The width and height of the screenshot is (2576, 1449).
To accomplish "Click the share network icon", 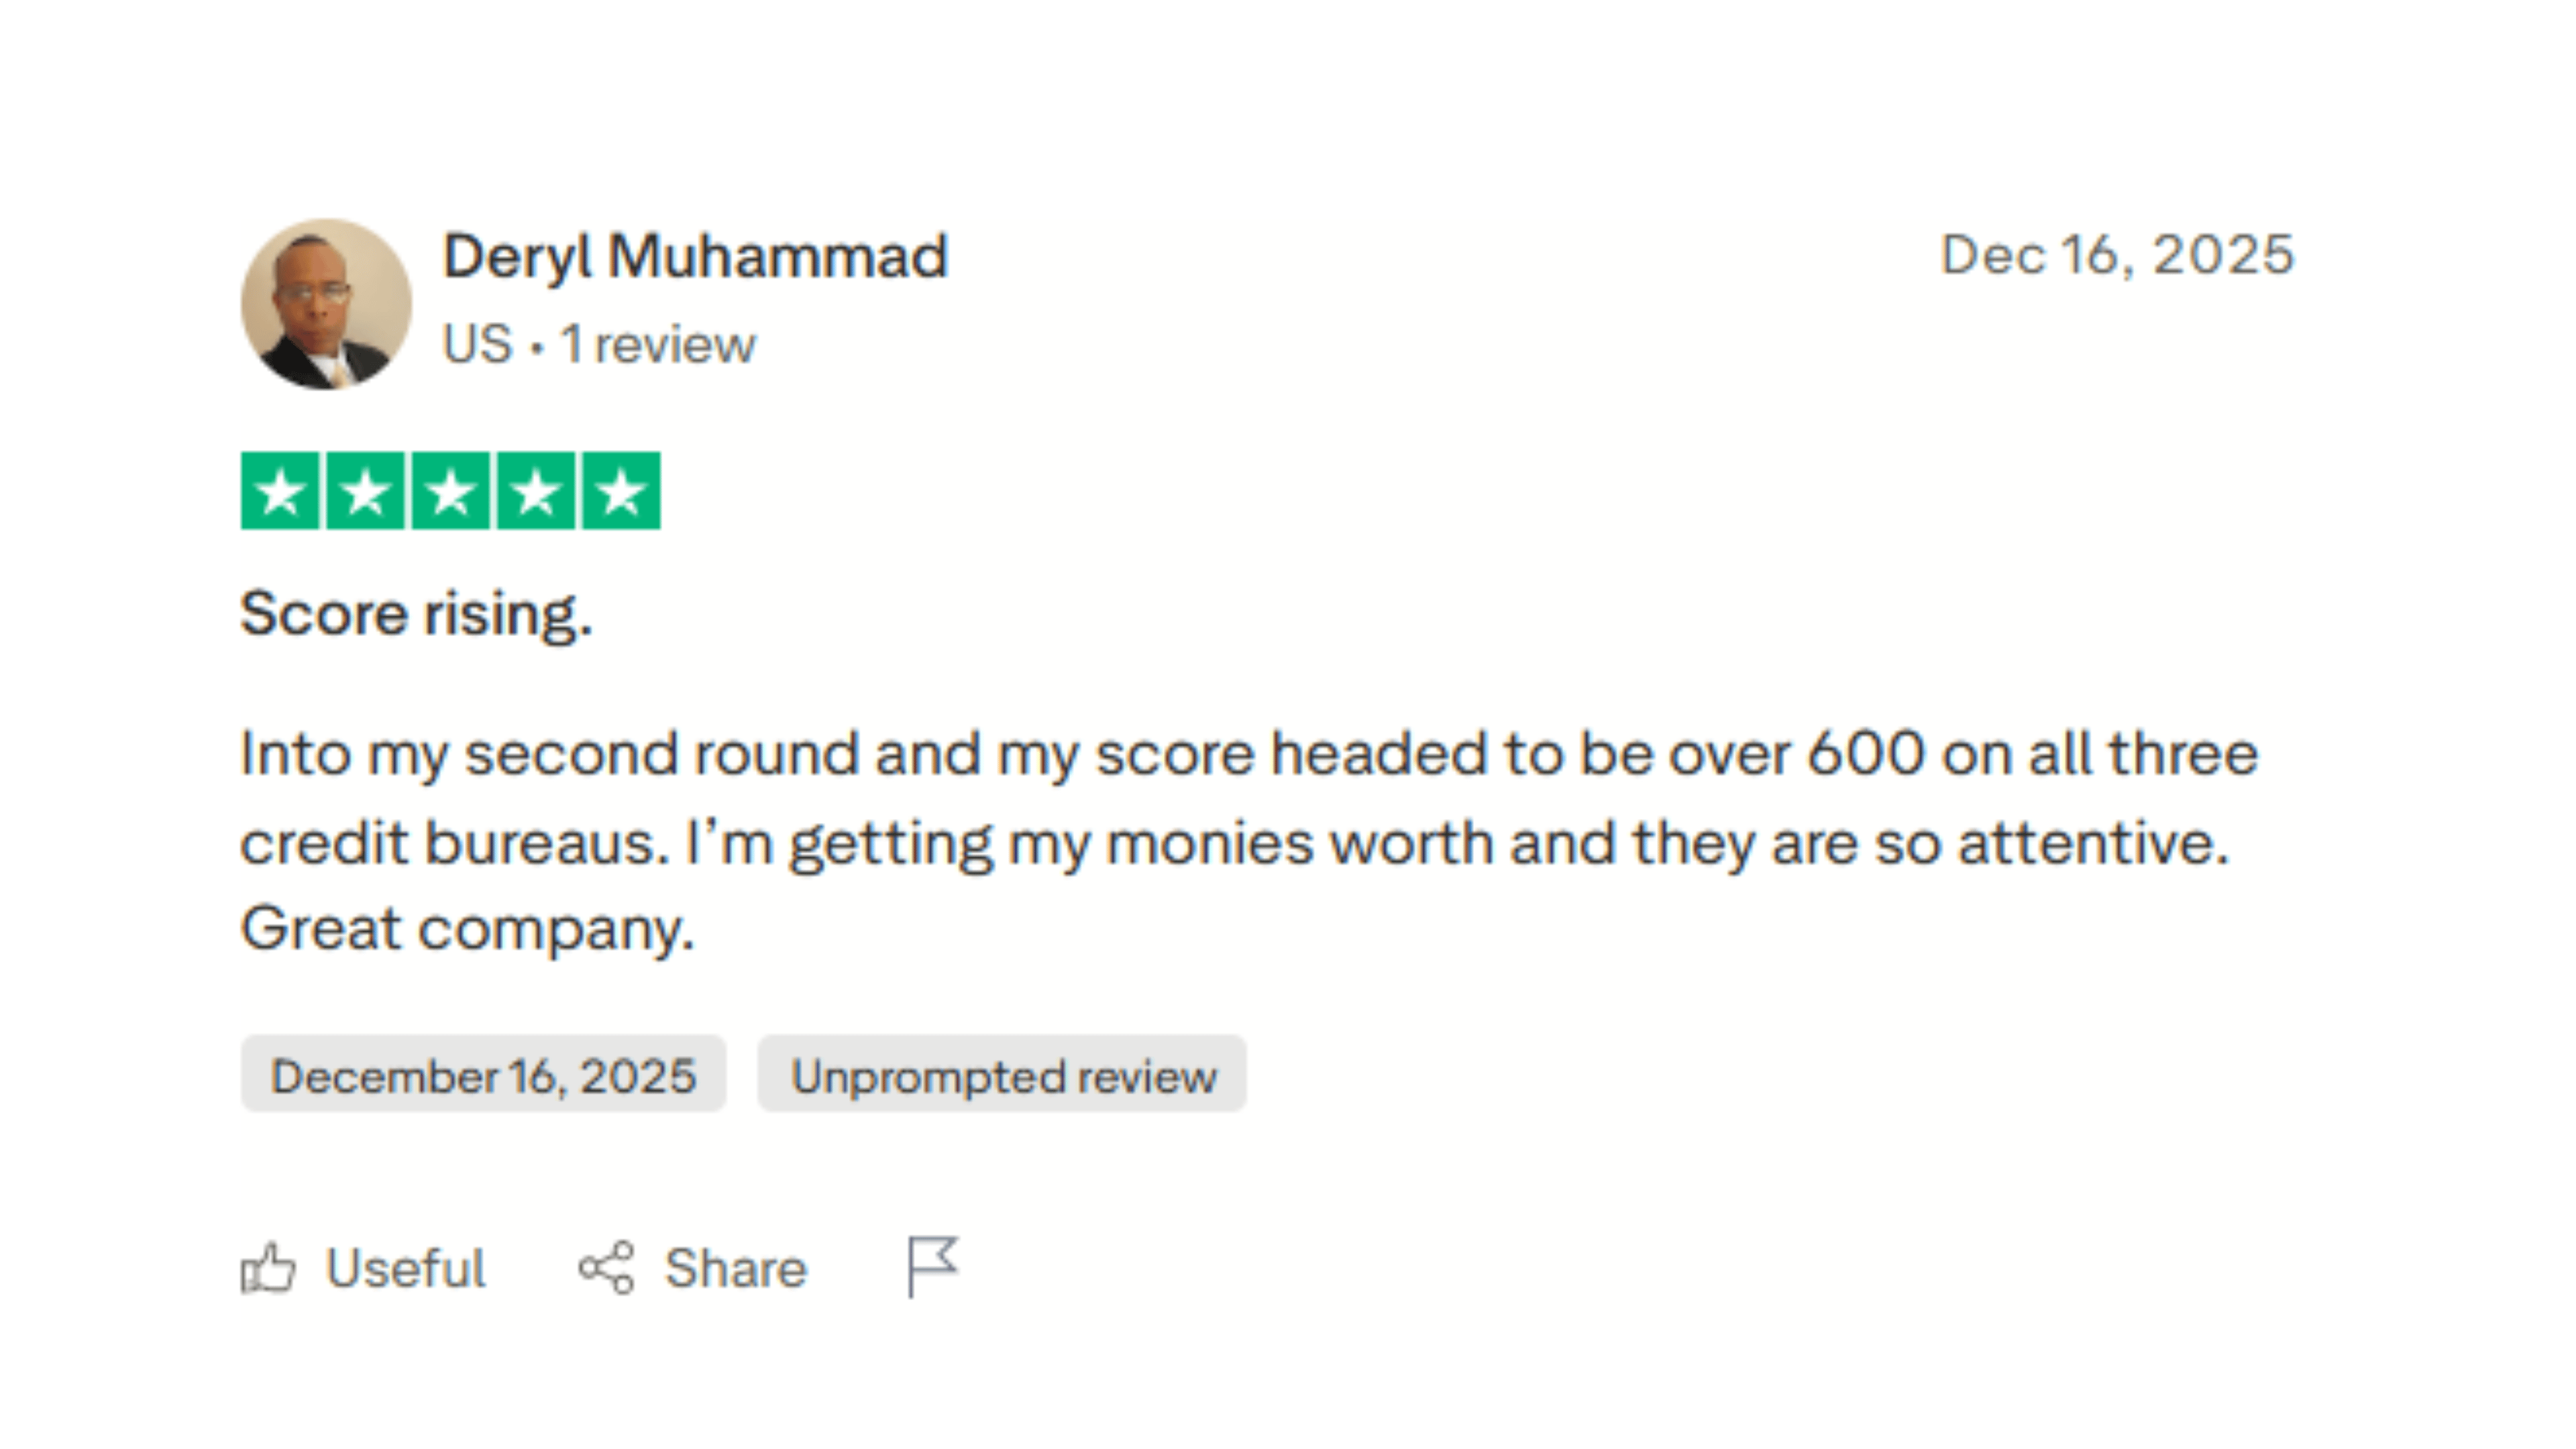I will [x=606, y=1268].
